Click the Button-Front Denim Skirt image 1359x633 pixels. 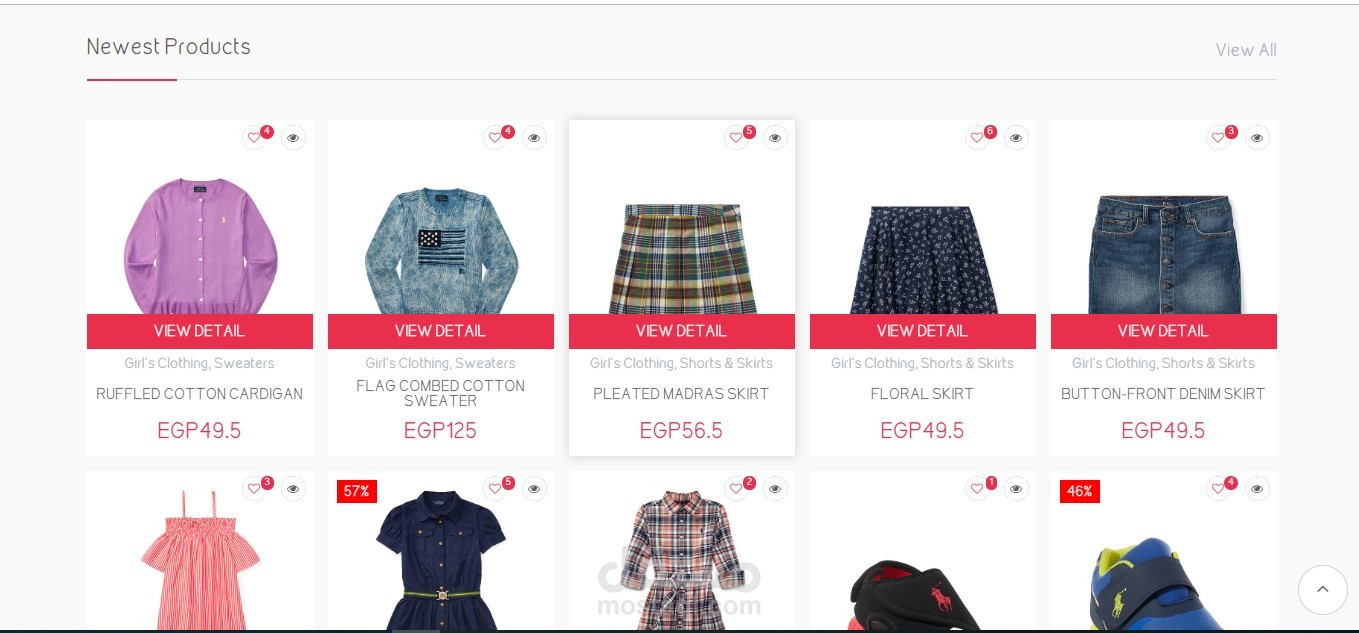tap(1164, 253)
